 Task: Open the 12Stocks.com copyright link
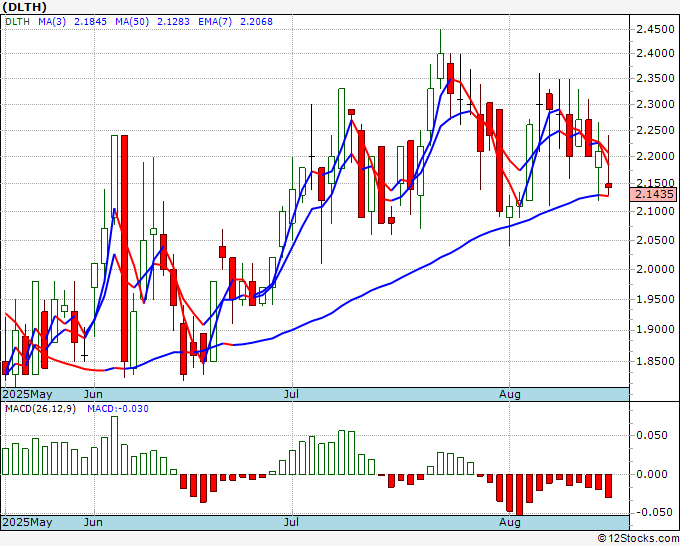coord(638,539)
